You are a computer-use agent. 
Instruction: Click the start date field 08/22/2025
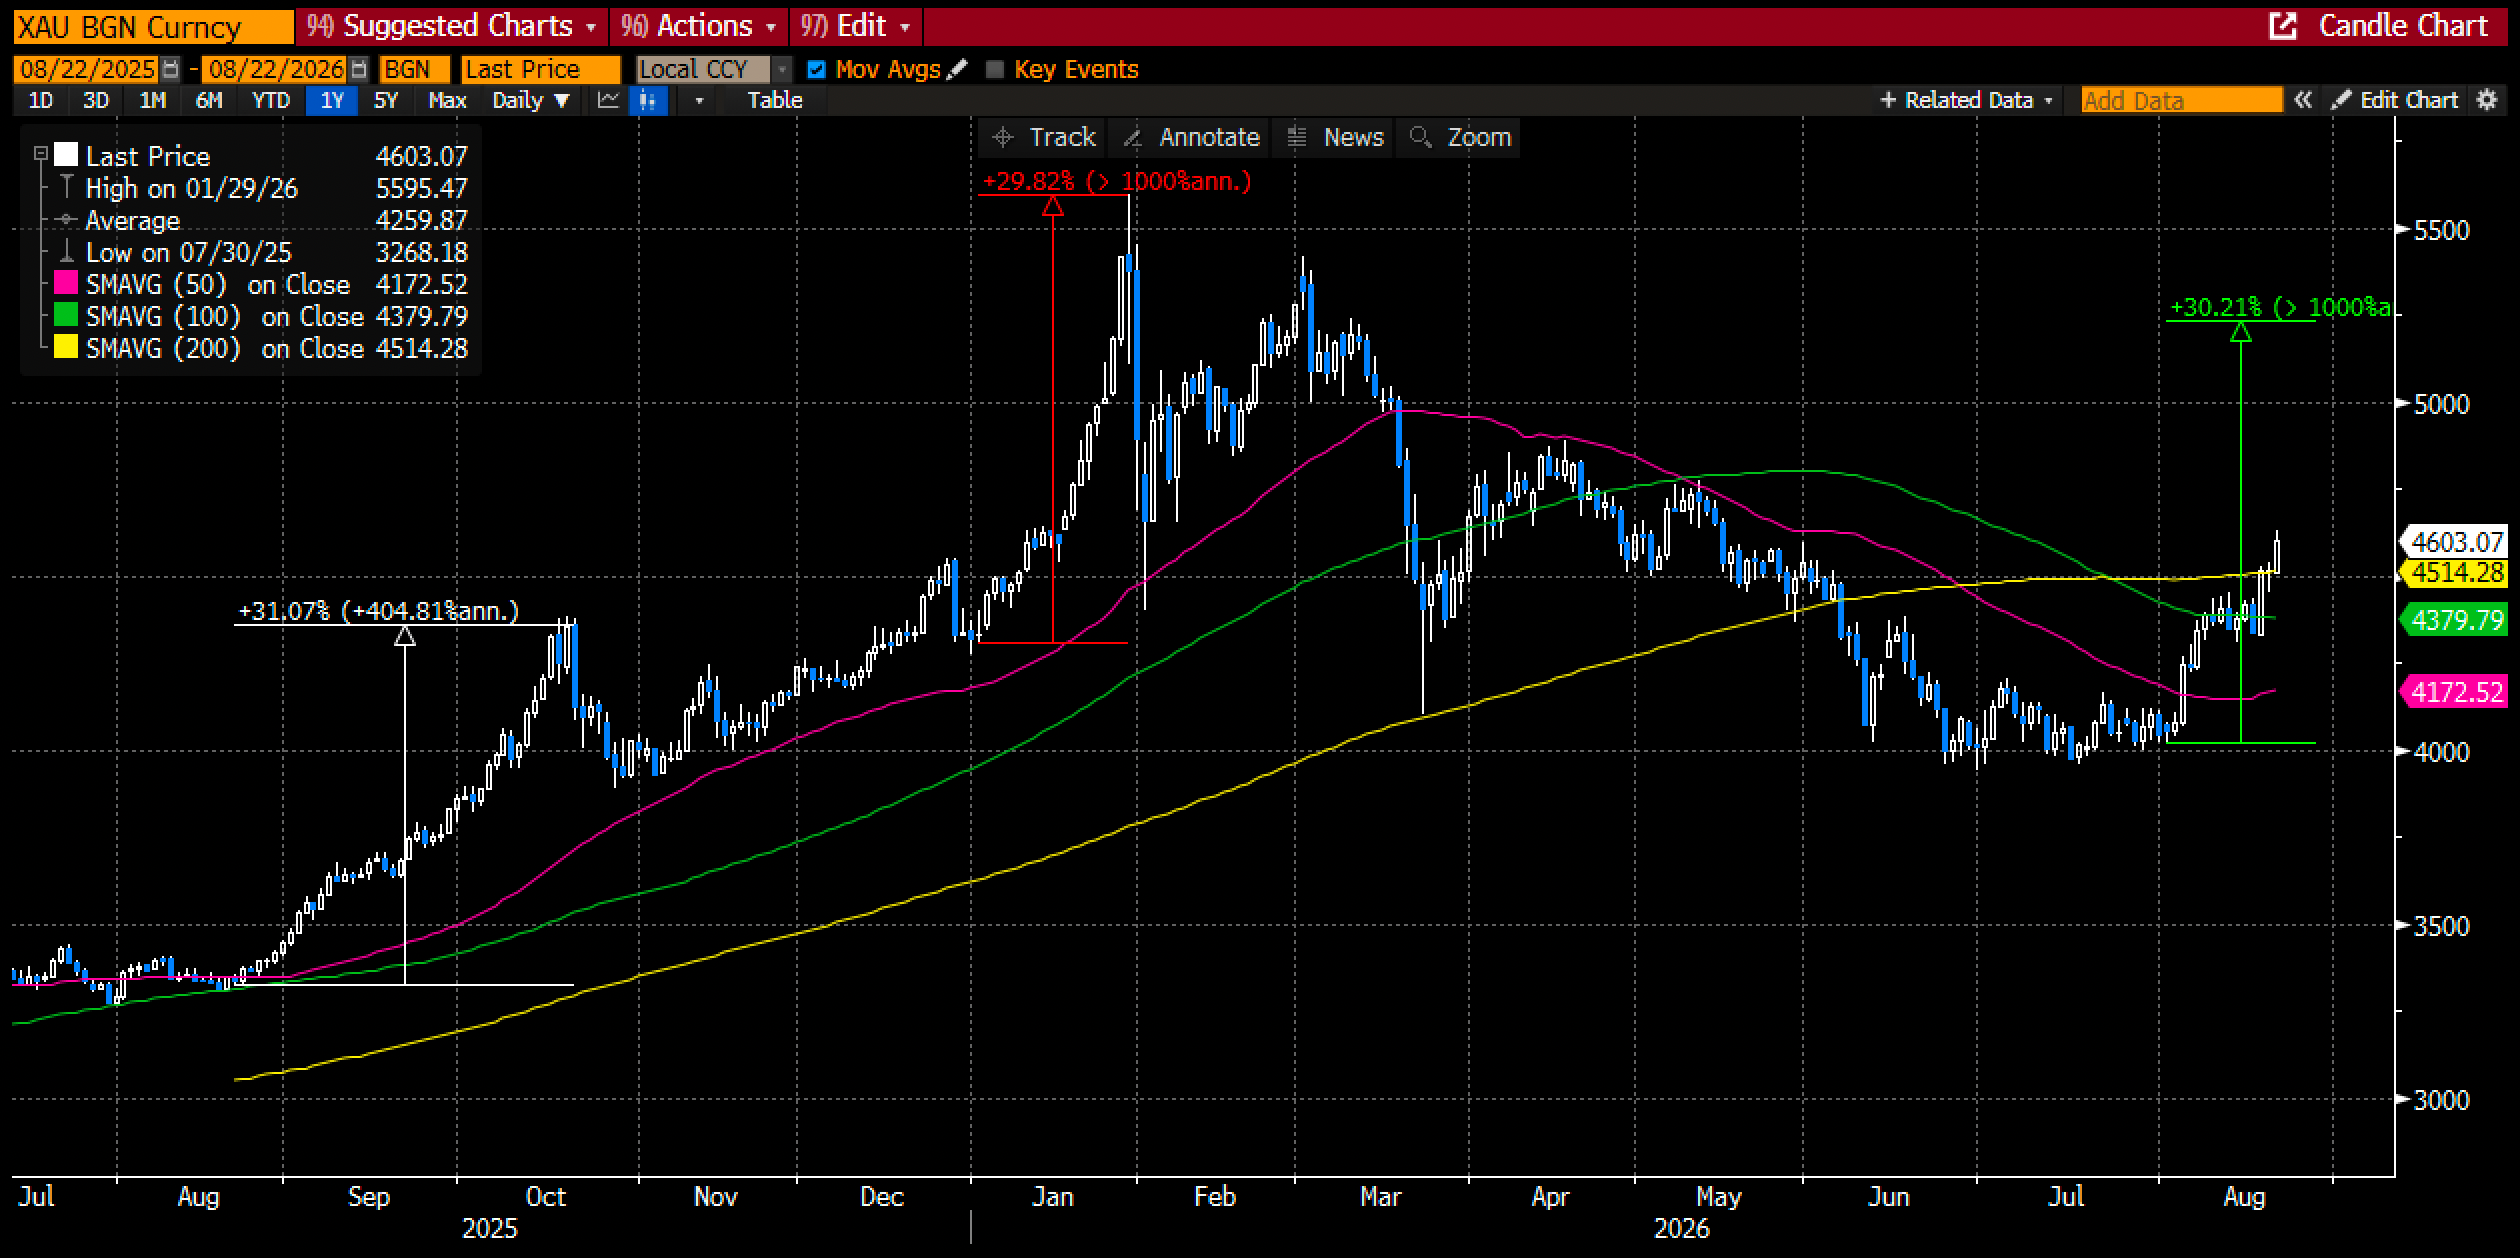click(x=87, y=69)
